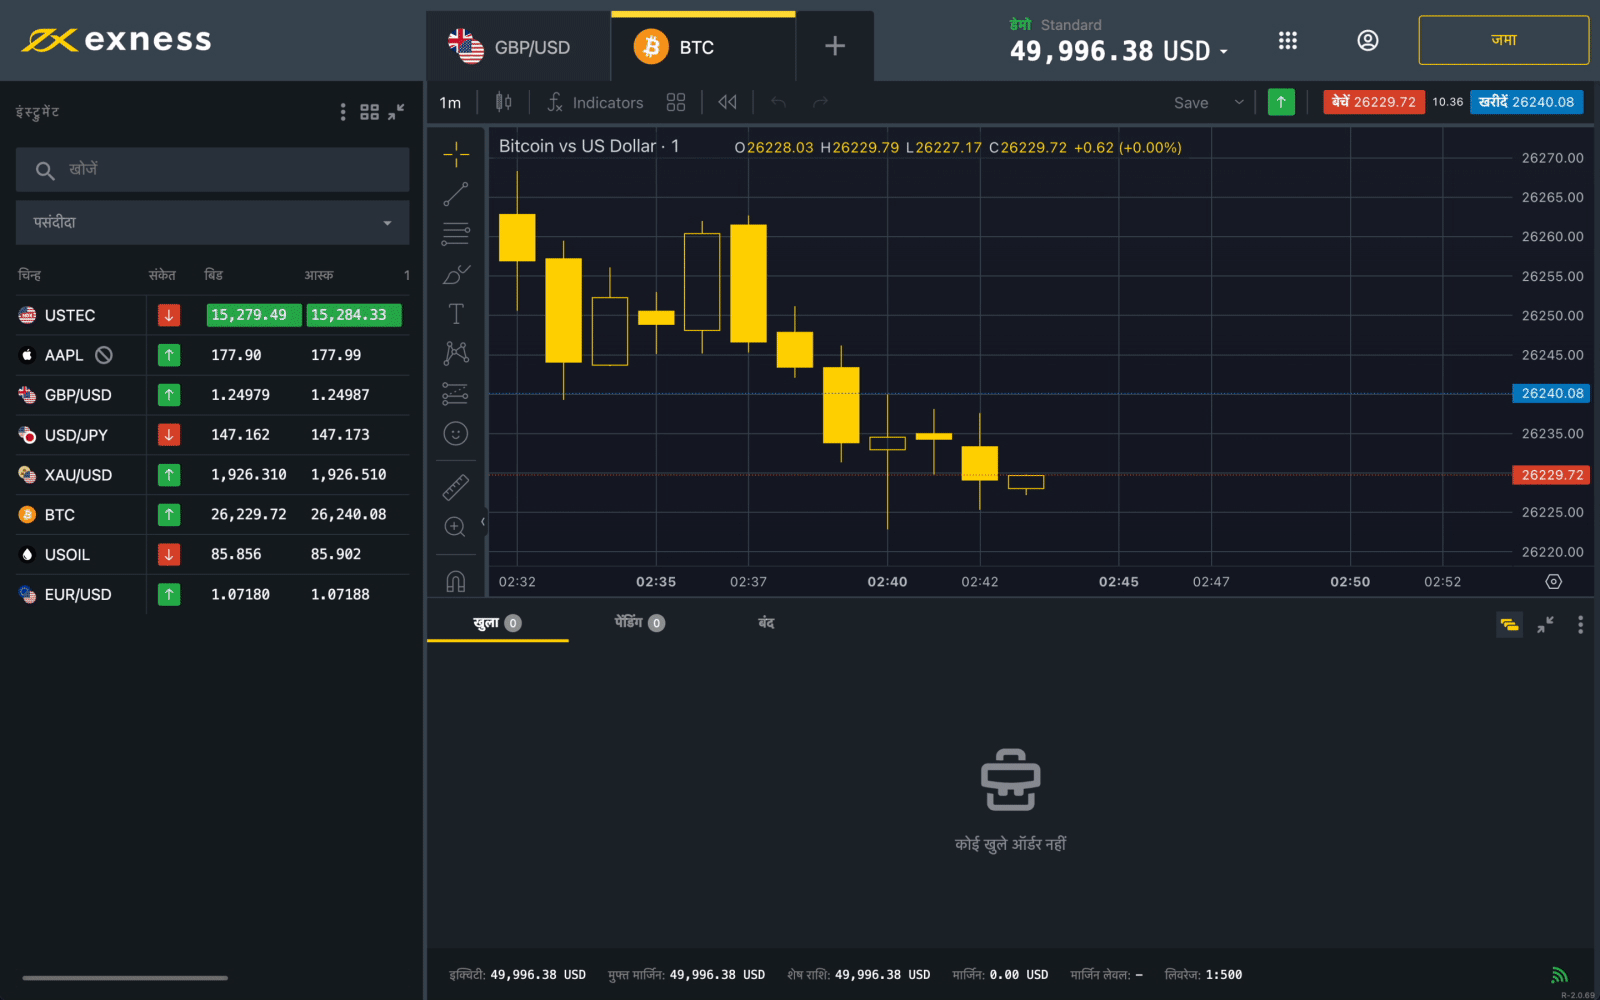Save the chart layout
Viewport: 1600px width, 1000px height.
[x=1191, y=102]
